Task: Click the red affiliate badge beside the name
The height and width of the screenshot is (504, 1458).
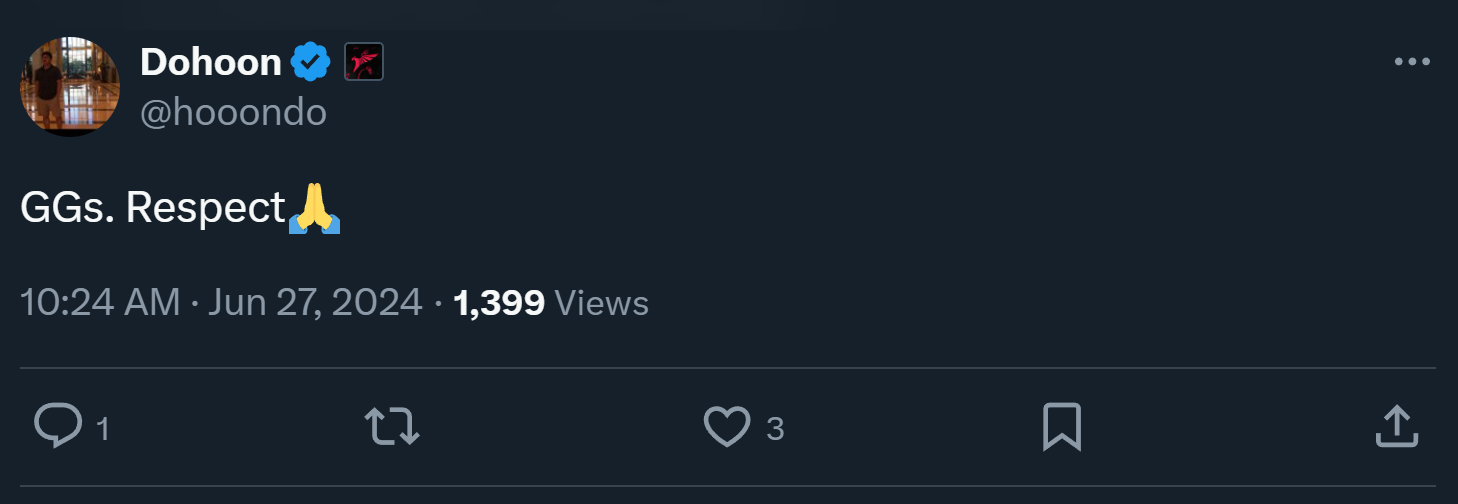Action: click(x=364, y=63)
